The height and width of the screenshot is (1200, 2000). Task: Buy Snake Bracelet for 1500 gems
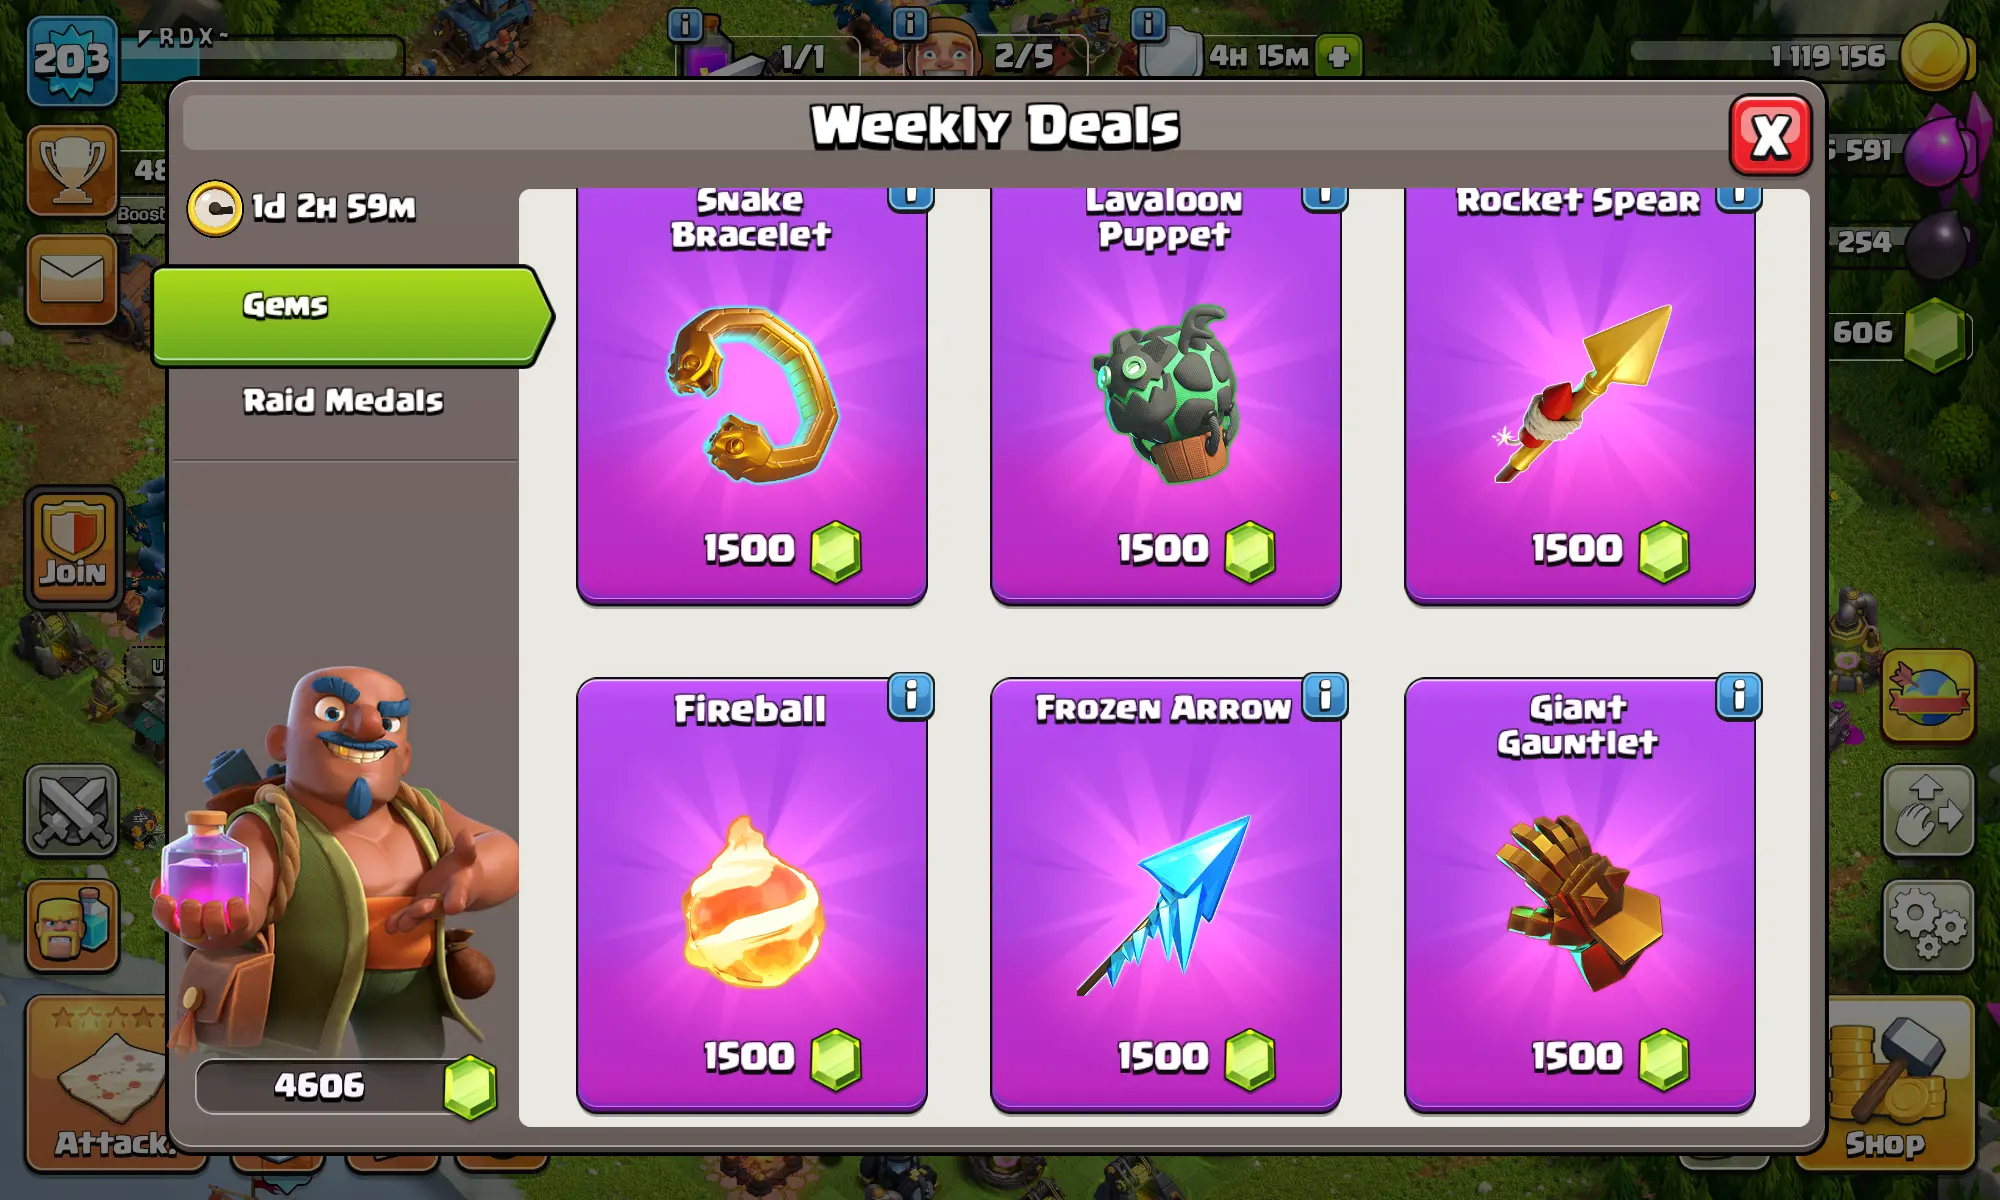click(x=752, y=397)
